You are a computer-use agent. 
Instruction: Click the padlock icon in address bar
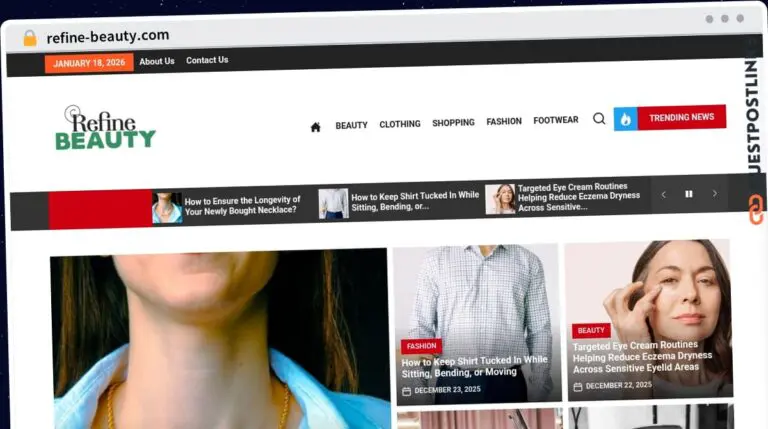click(30, 37)
